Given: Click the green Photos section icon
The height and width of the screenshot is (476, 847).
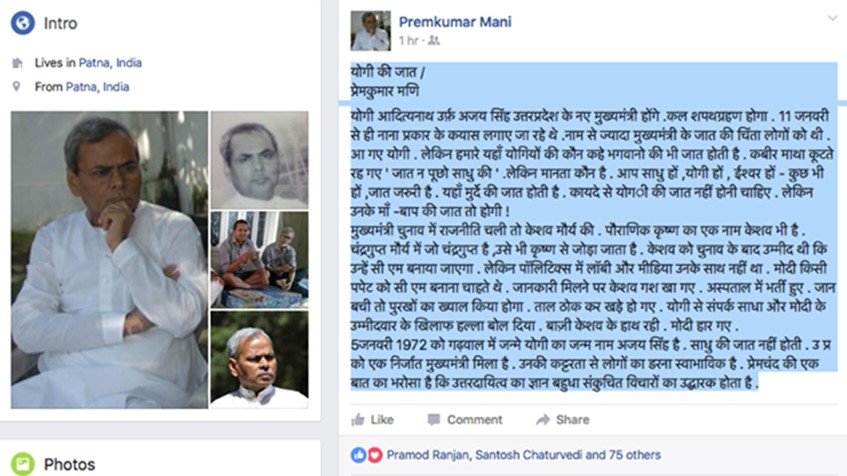Looking at the screenshot, I should point(23,464).
